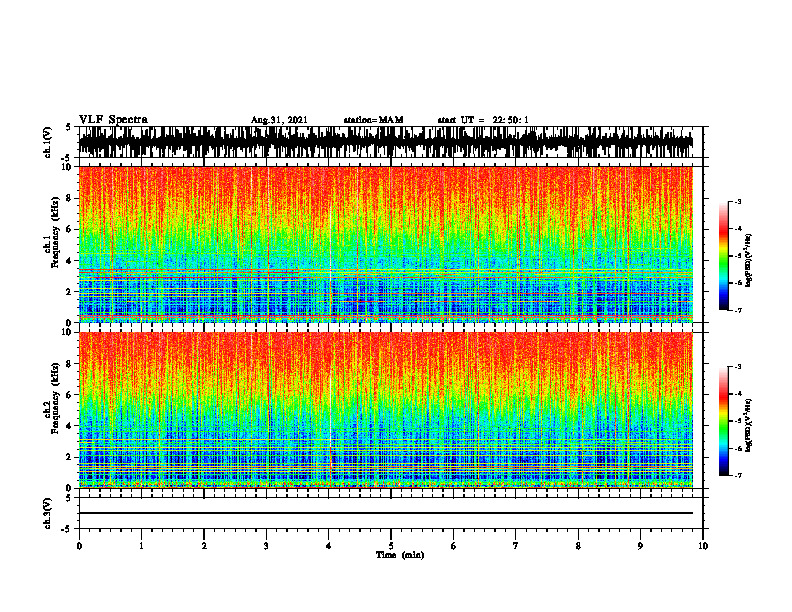This screenshot has width=792, height=612.
Task: Click the 2 kHz tick of ch.2 frequency axis
Action: [70, 457]
